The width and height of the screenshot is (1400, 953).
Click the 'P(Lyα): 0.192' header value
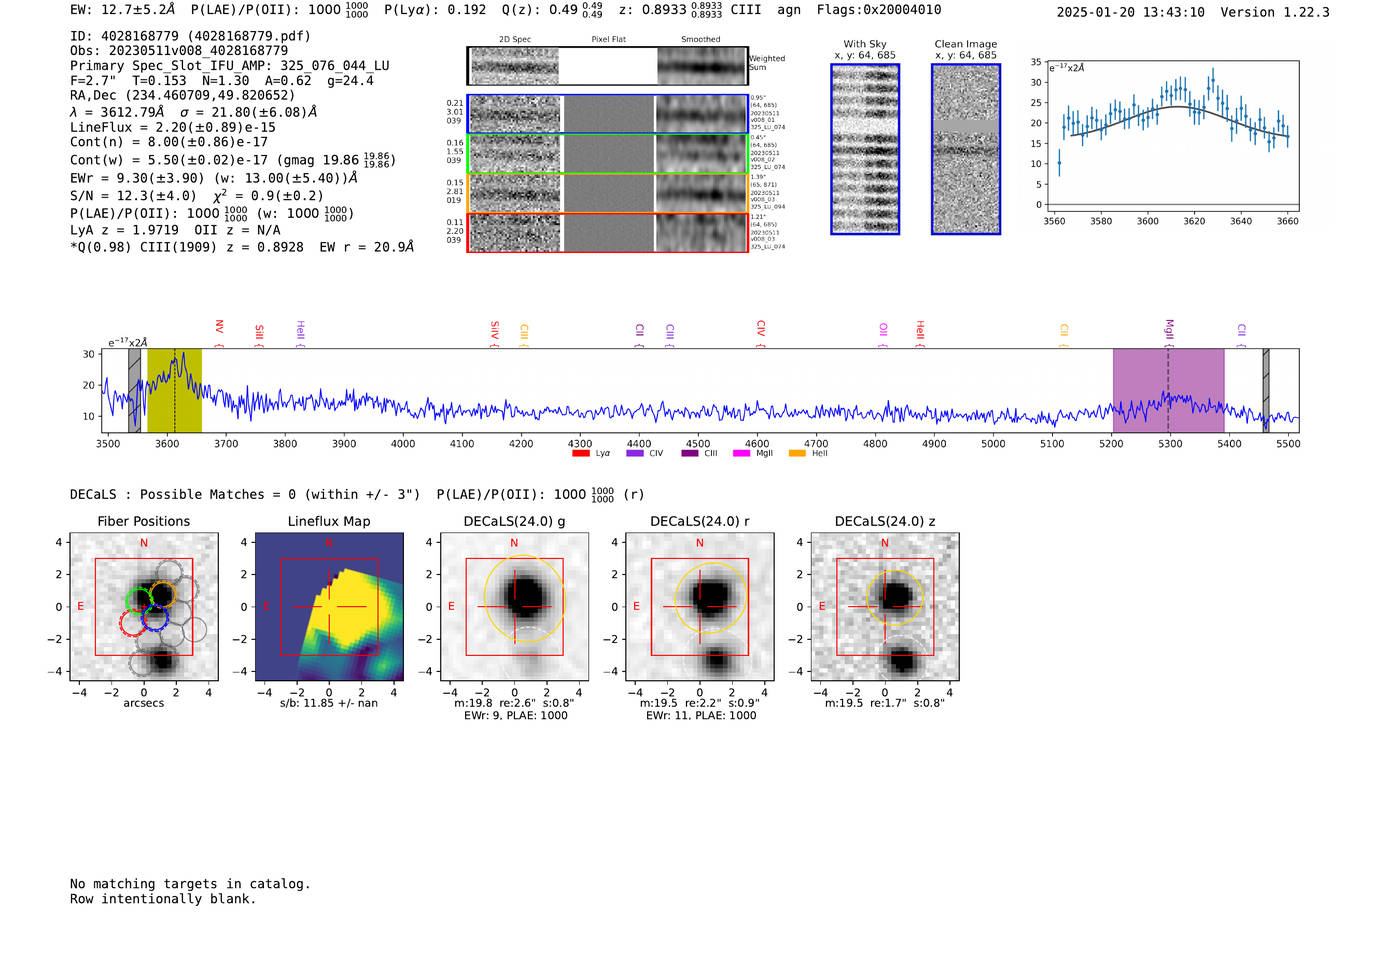point(435,10)
